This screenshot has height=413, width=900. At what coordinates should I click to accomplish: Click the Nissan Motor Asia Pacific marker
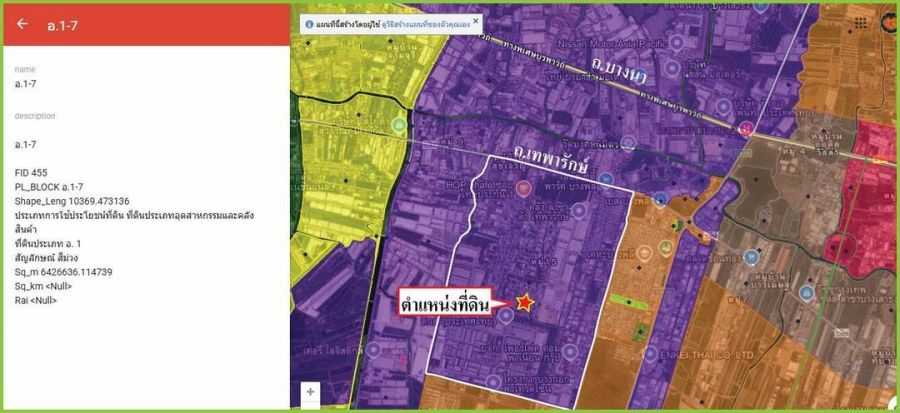[676, 43]
